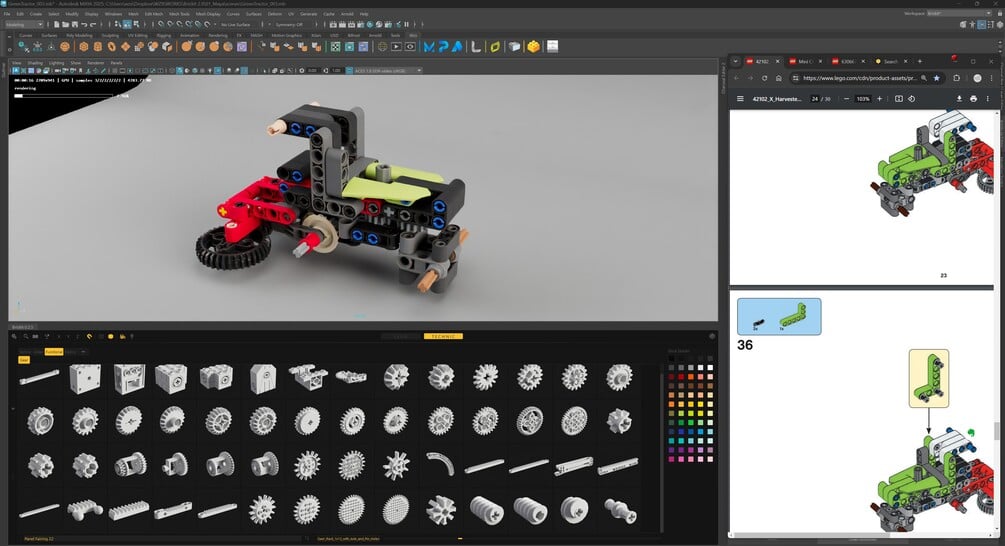Click the grey brick shelf icon
The height and width of the screenshot is (546, 1005).
click(514, 47)
